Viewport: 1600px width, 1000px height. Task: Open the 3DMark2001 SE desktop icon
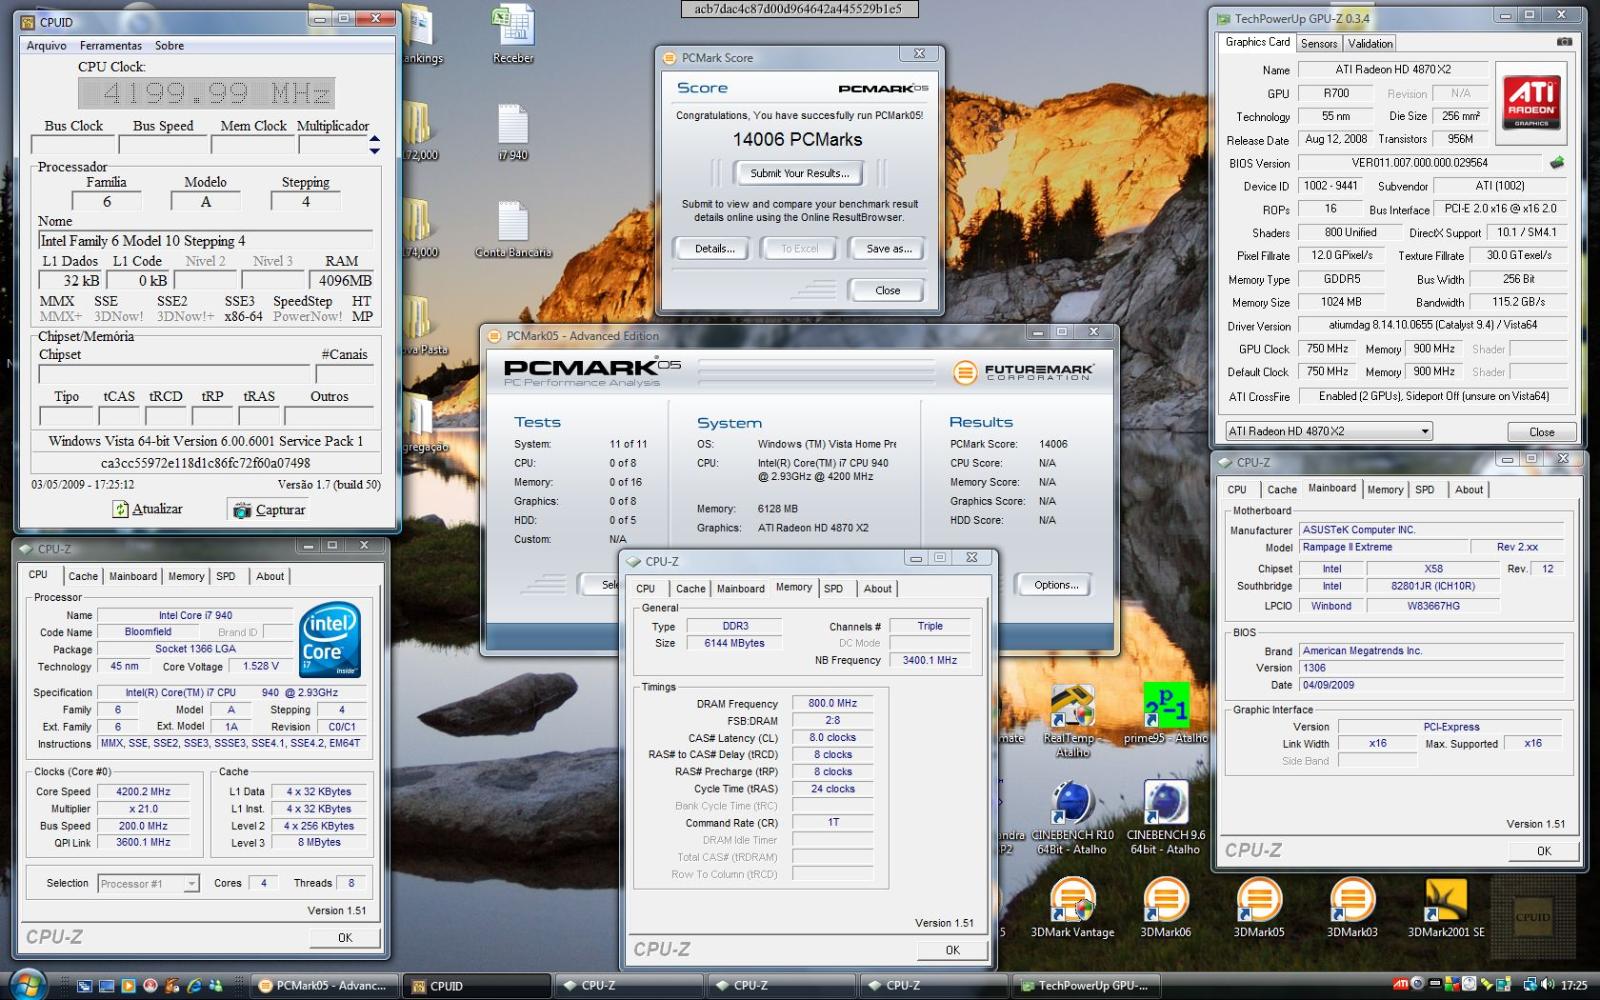pyautogui.click(x=1446, y=900)
